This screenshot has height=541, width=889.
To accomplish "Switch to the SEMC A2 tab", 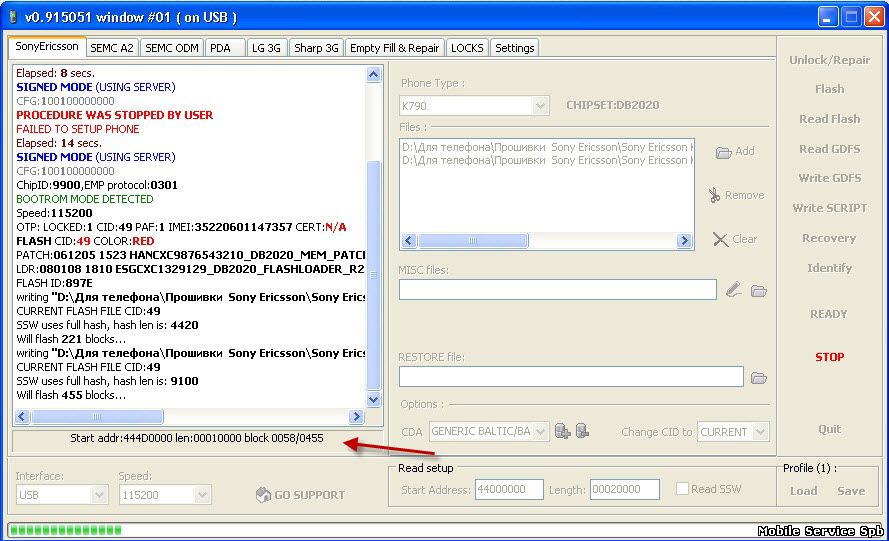I will (x=112, y=48).
